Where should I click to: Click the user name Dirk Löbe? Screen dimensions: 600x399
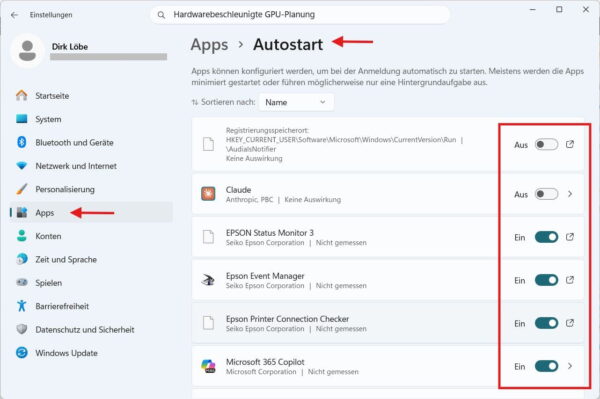coord(70,47)
